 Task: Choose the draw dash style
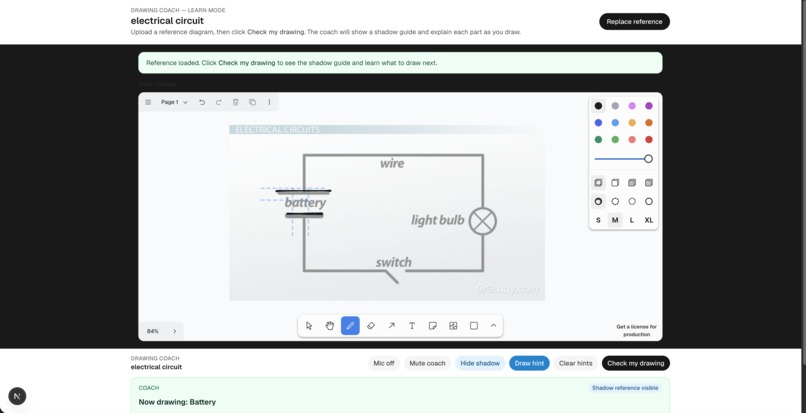point(598,202)
